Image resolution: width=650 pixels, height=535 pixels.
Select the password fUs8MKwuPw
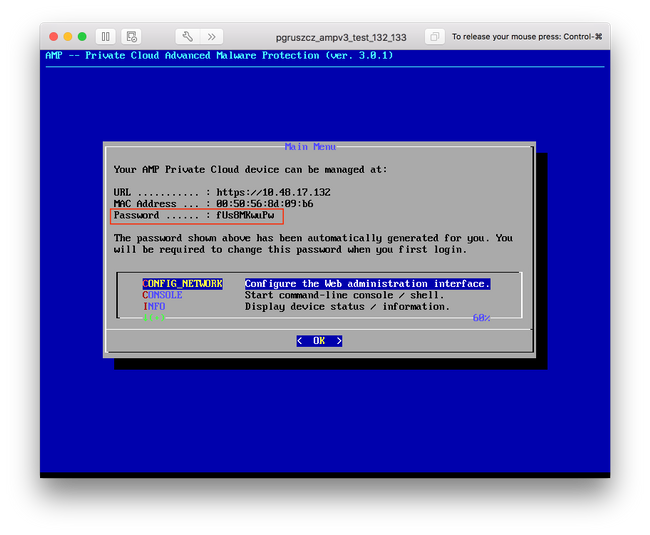(x=245, y=215)
